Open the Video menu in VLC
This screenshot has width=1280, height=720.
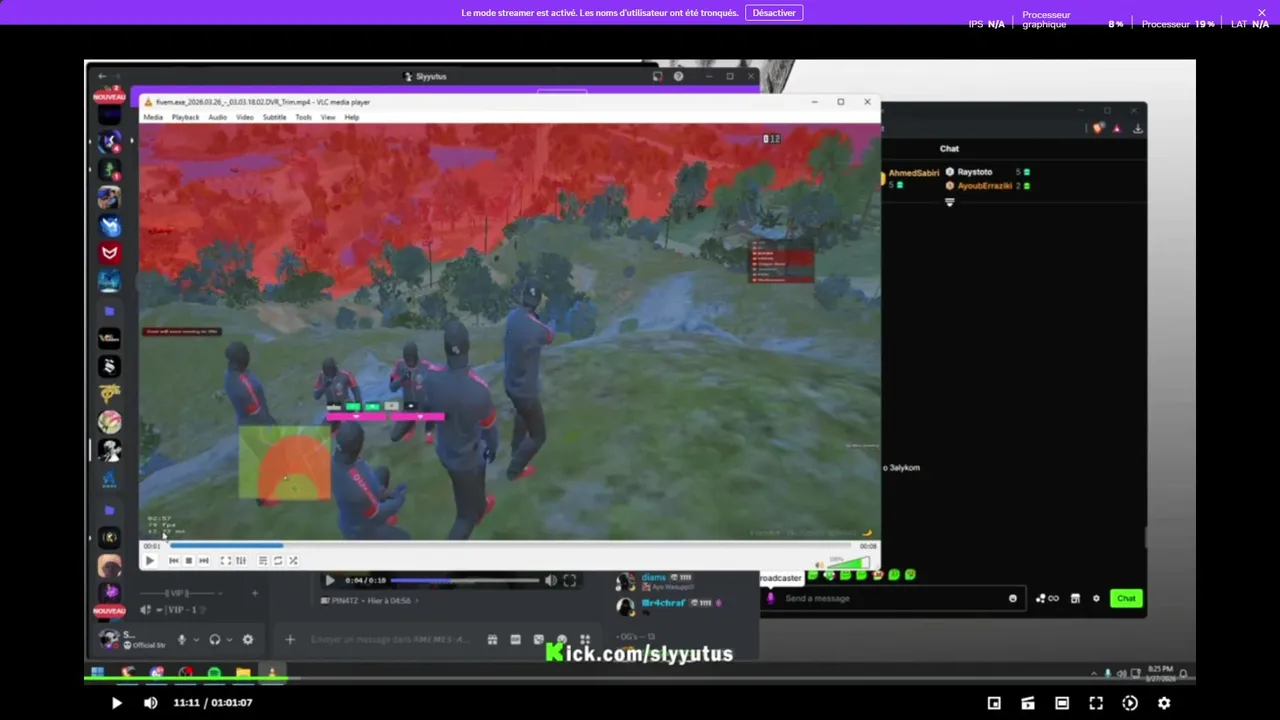[x=245, y=117]
